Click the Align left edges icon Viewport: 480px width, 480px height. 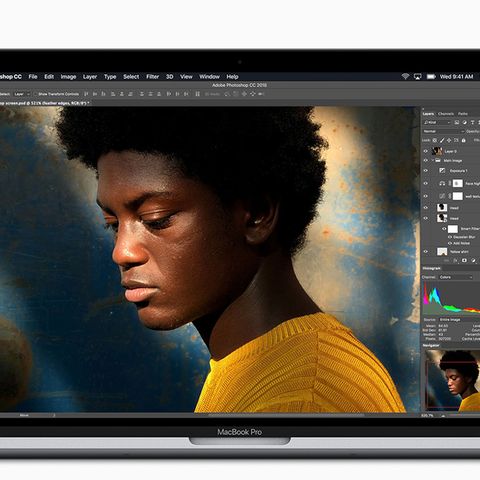(113, 94)
